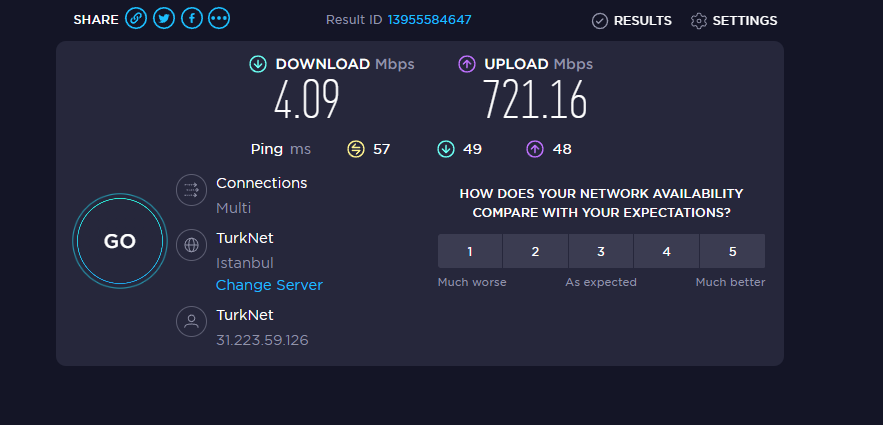Image resolution: width=883 pixels, height=425 pixels.
Task: Share result on Twitter
Action: pos(163,19)
